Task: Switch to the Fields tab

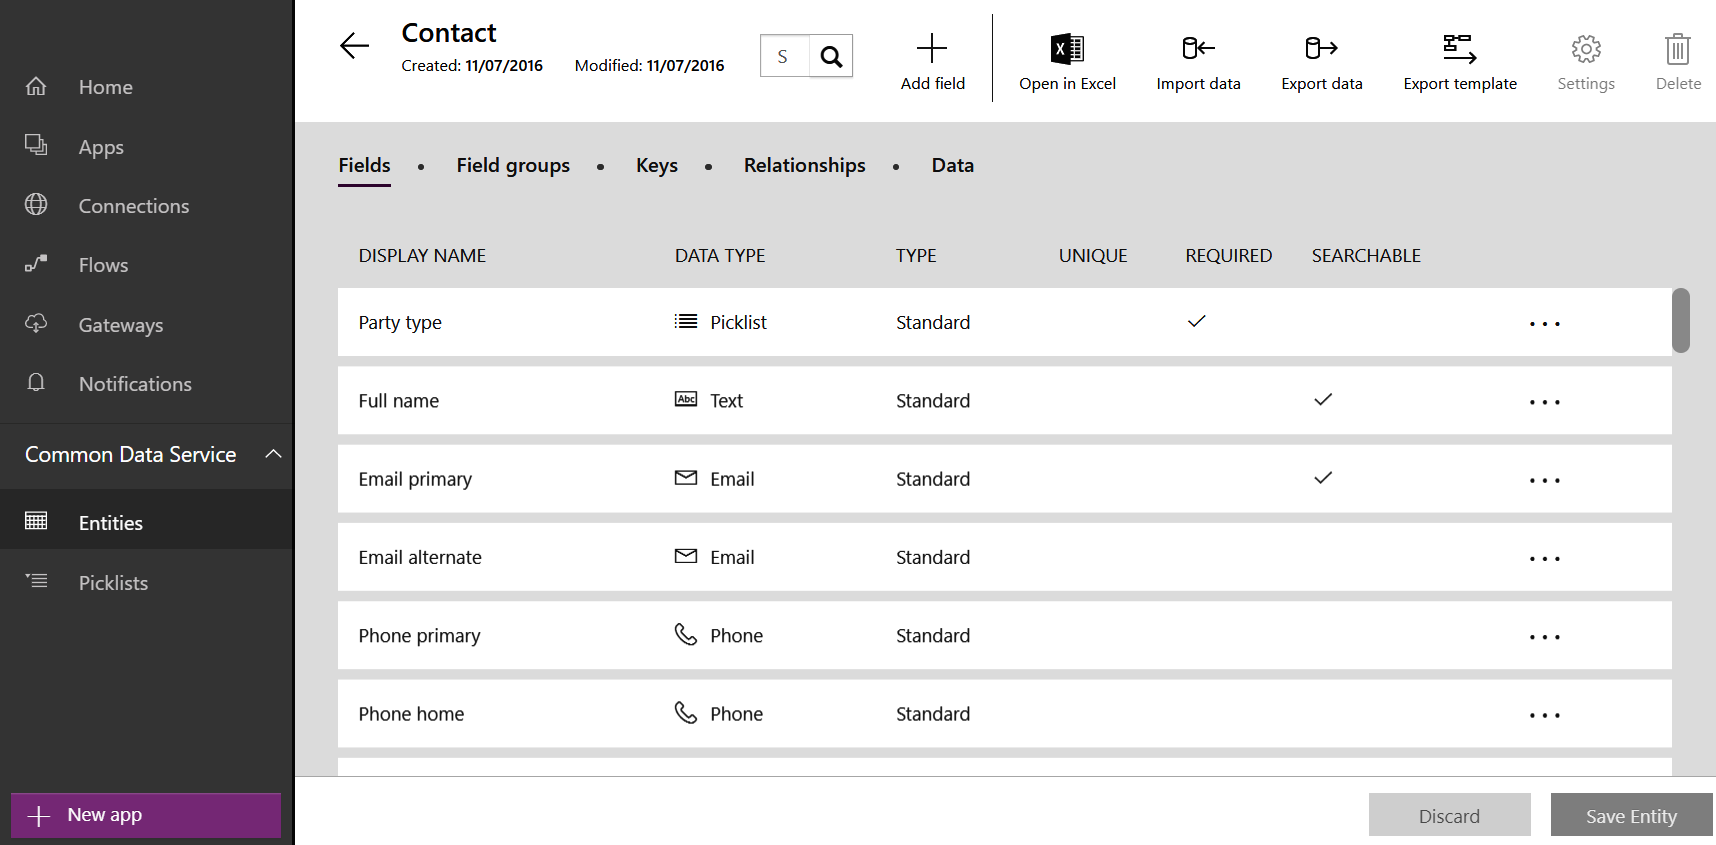Action: [364, 165]
